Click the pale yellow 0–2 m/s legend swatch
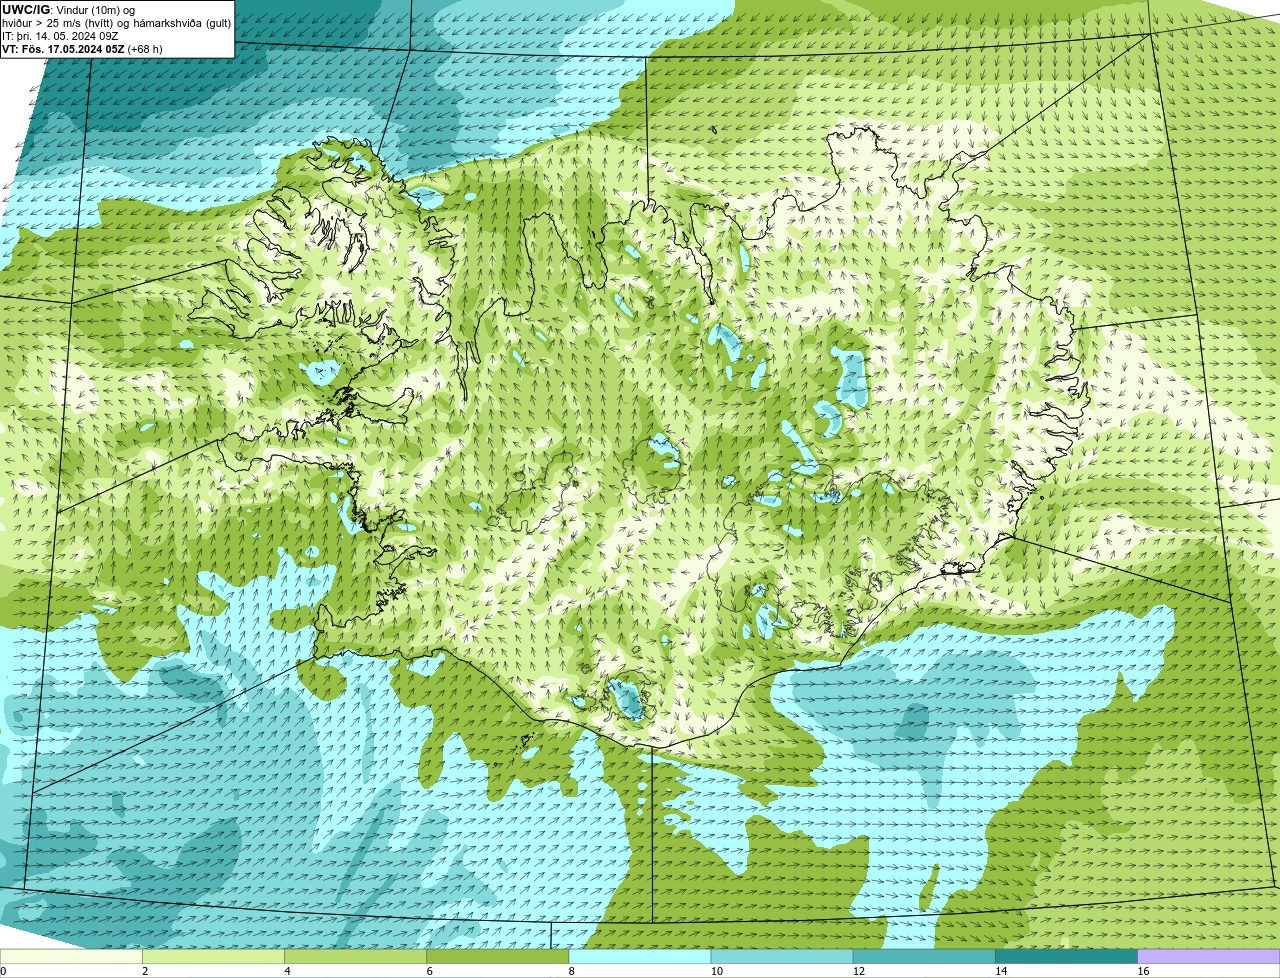The width and height of the screenshot is (1280, 978). [72, 957]
